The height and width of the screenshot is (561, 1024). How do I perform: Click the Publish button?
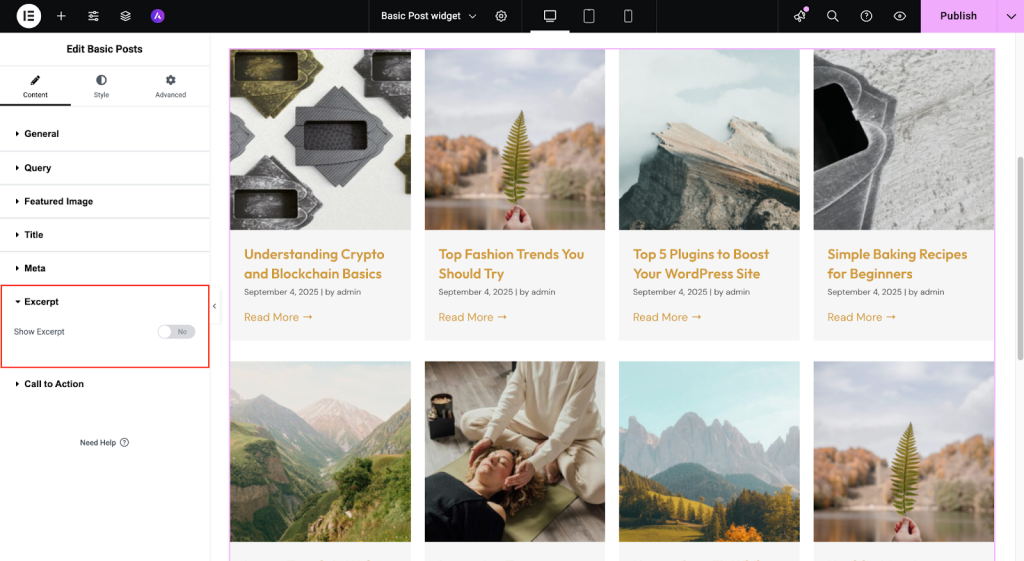click(x=957, y=16)
